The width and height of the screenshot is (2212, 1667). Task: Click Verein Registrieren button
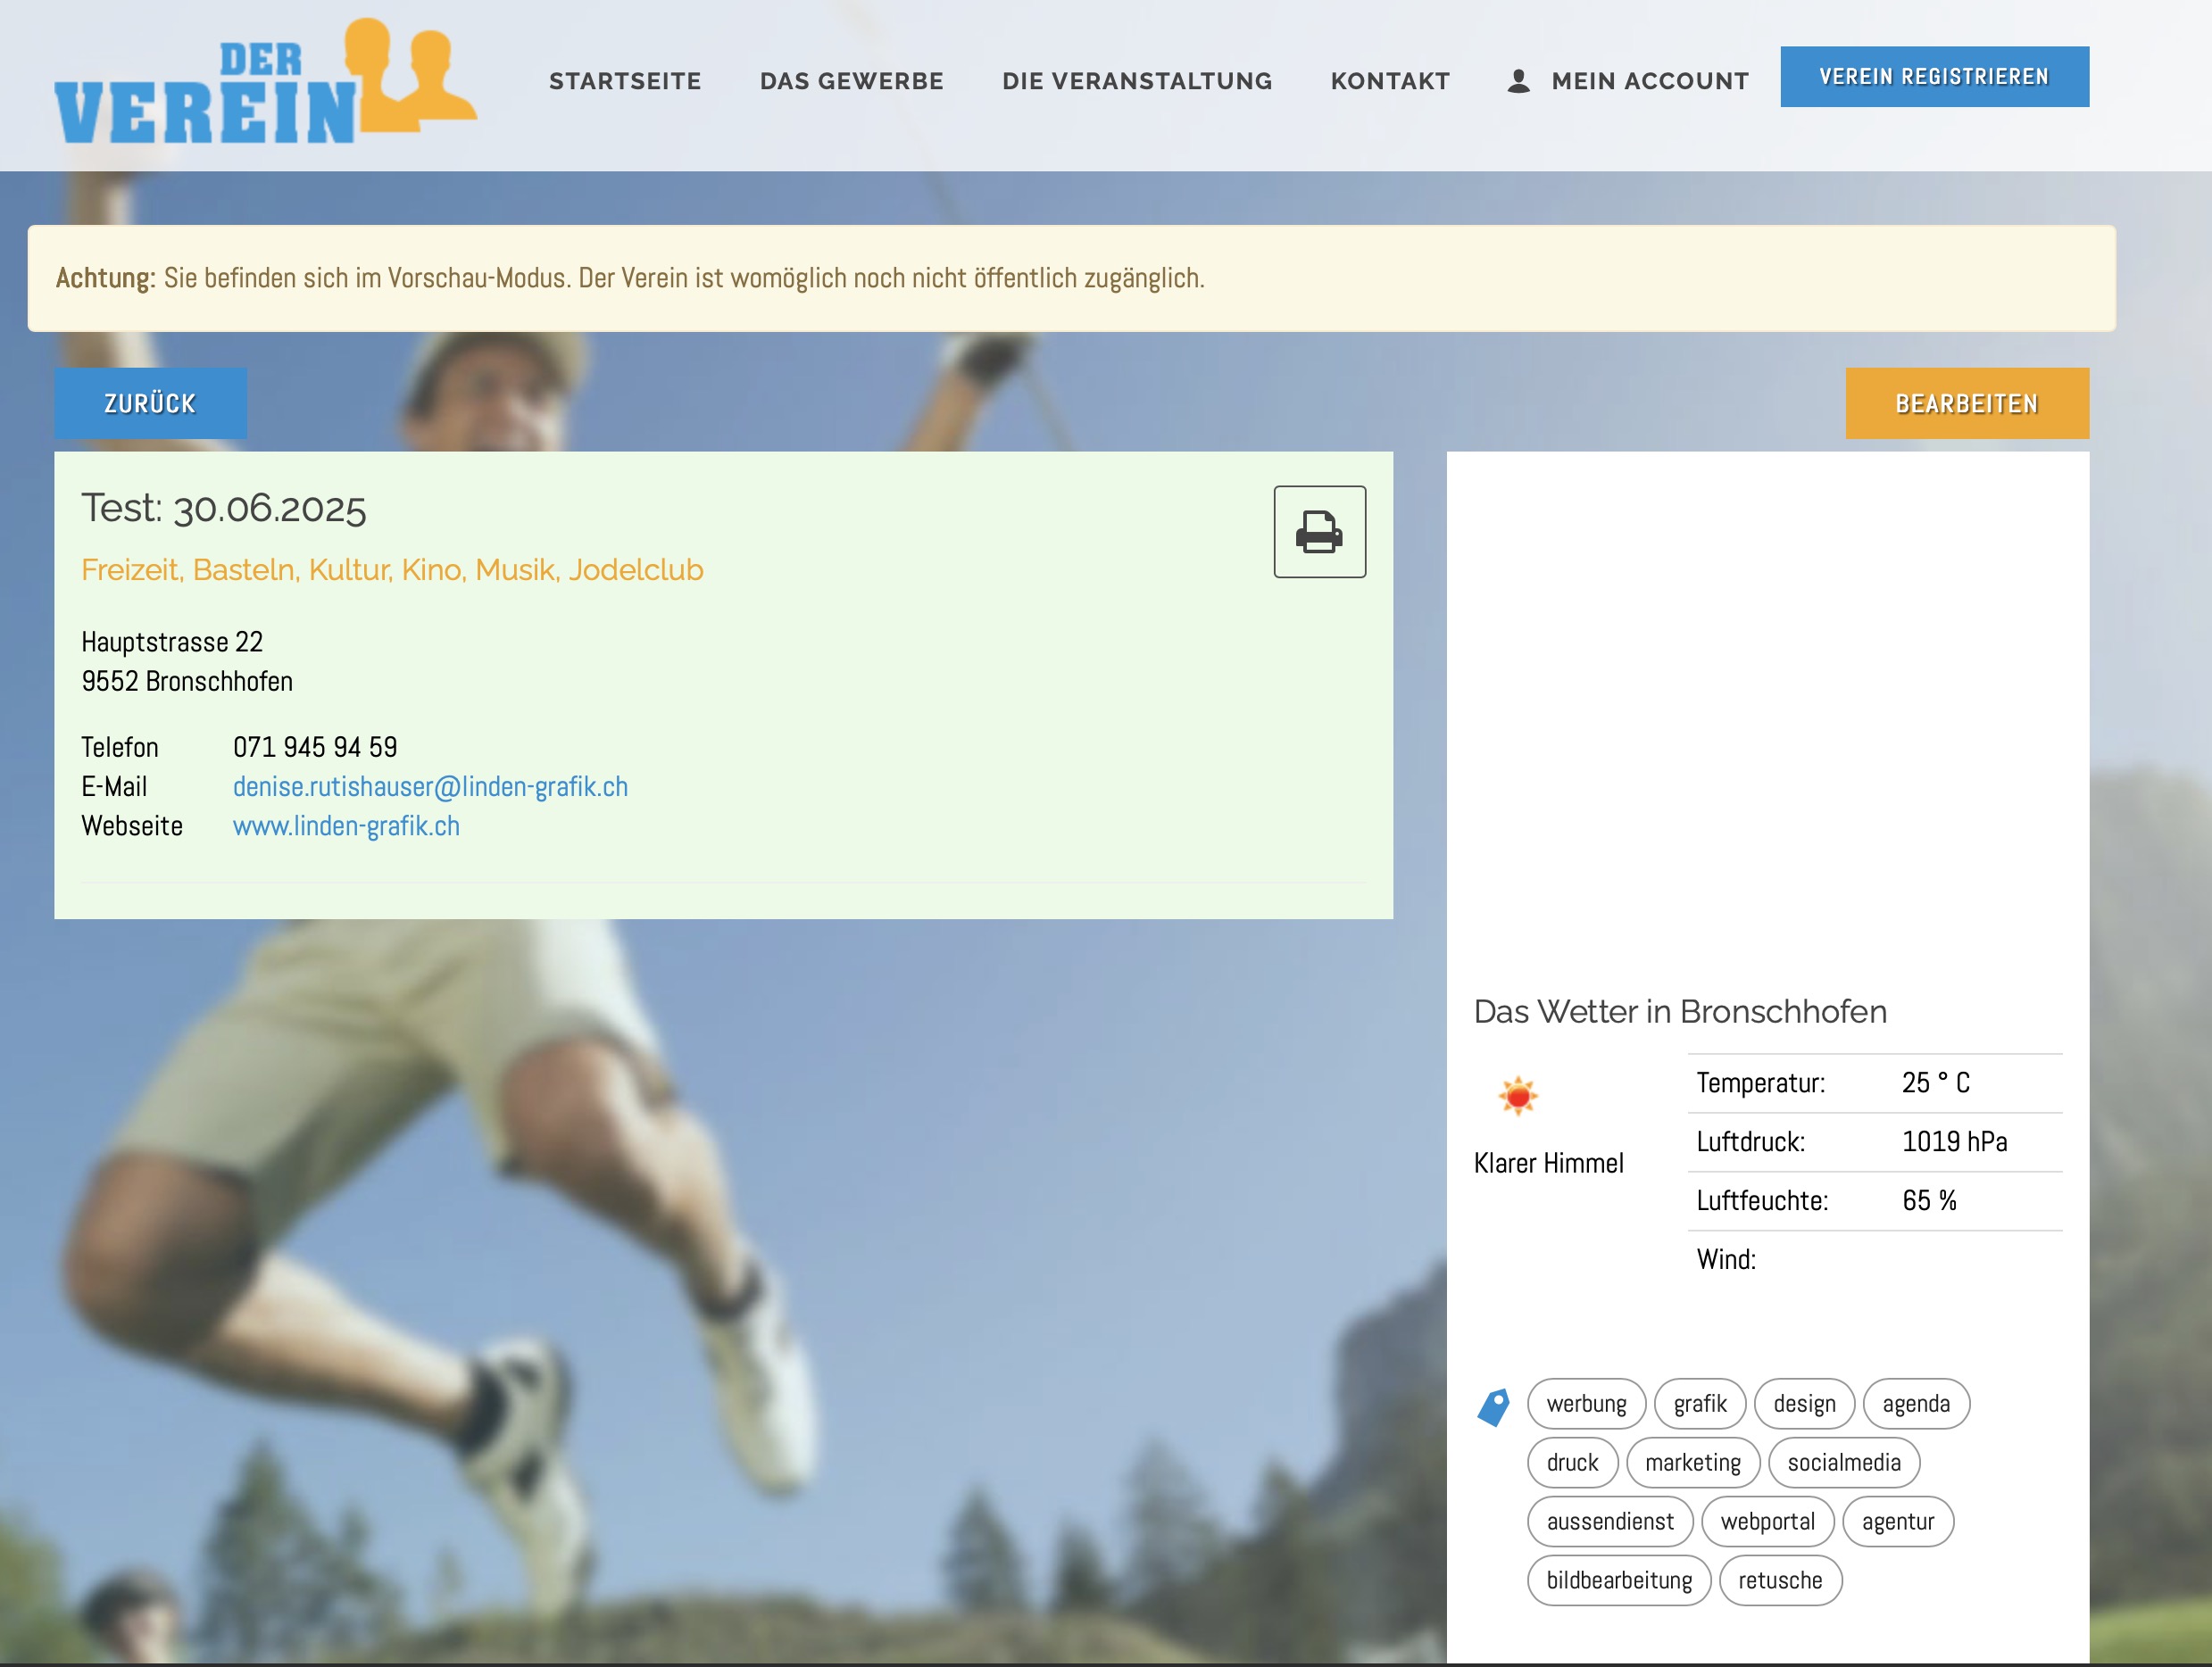click(x=1934, y=77)
